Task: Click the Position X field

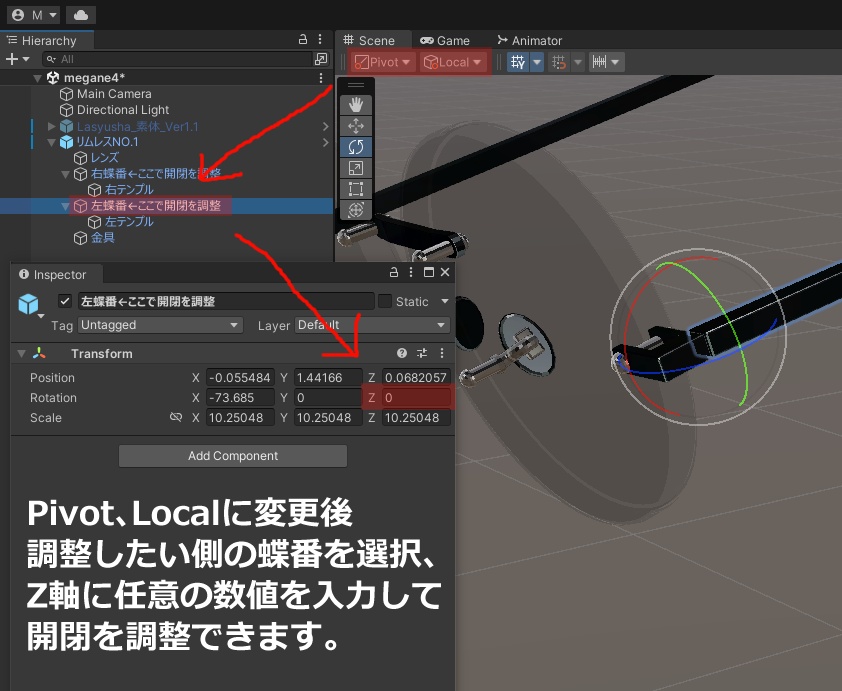Action: (x=240, y=377)
